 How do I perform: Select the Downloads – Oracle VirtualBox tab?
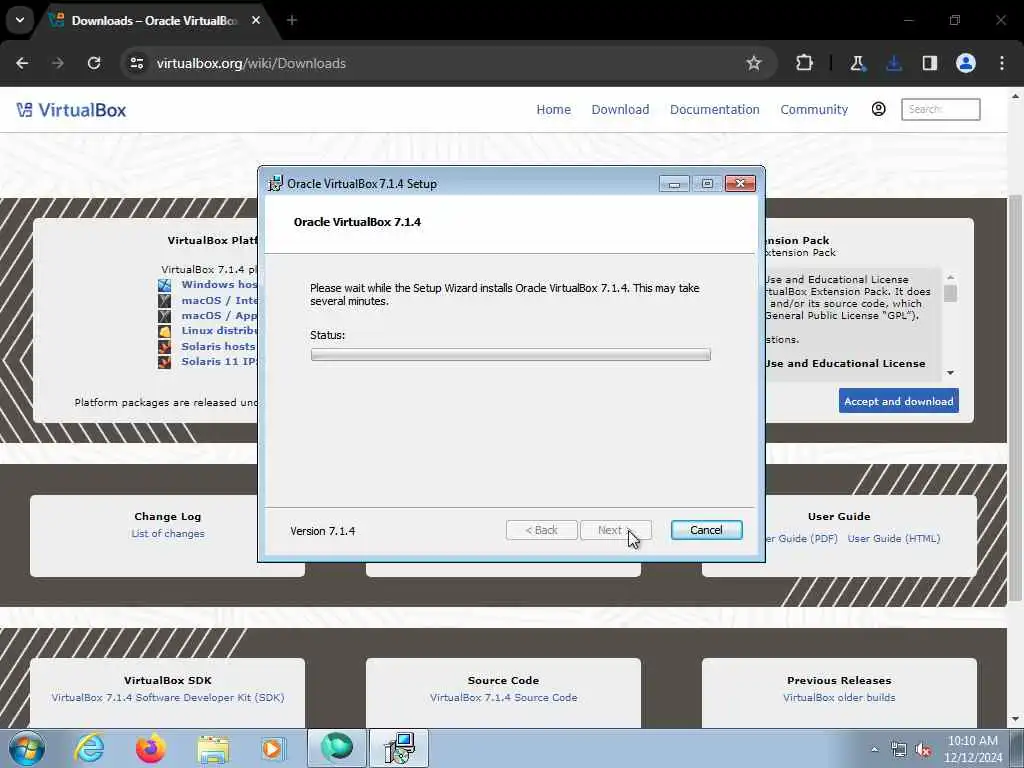[155, 21]
